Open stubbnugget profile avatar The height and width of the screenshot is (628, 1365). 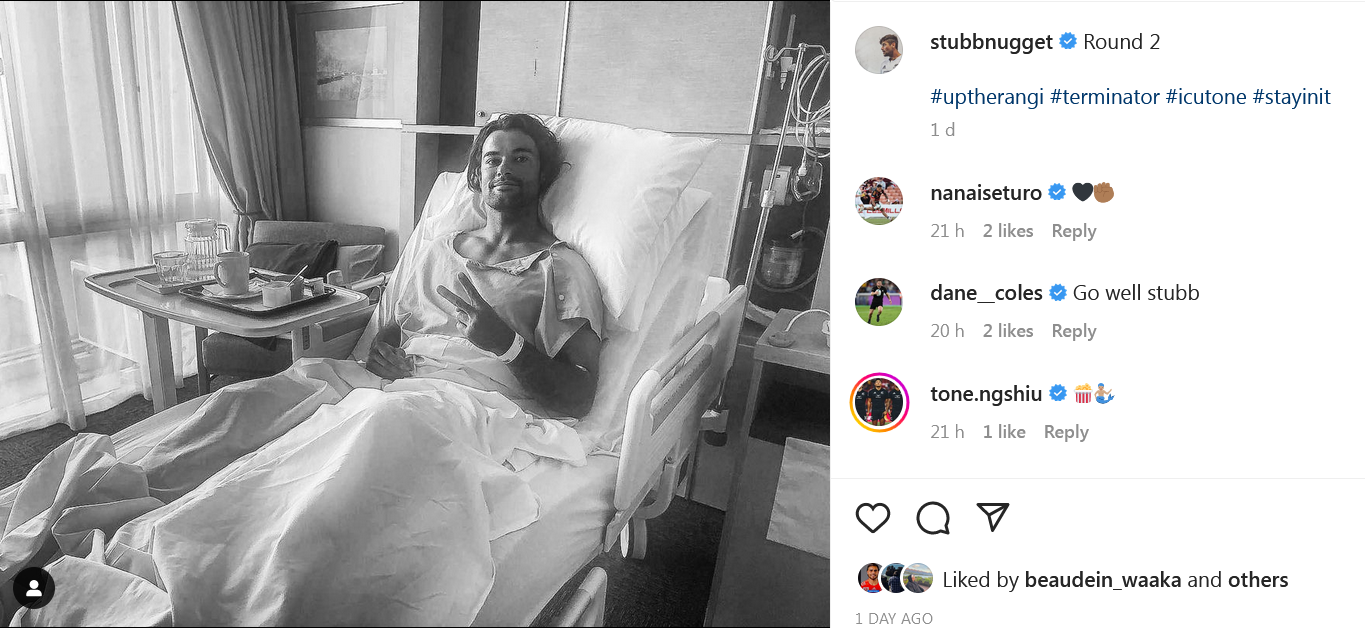879,50
